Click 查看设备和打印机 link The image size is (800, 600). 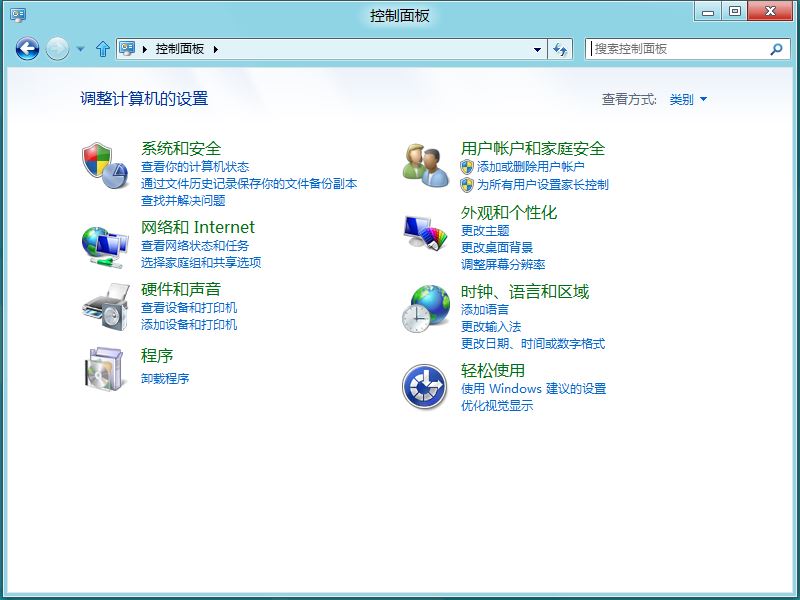[x=189, y=308]
